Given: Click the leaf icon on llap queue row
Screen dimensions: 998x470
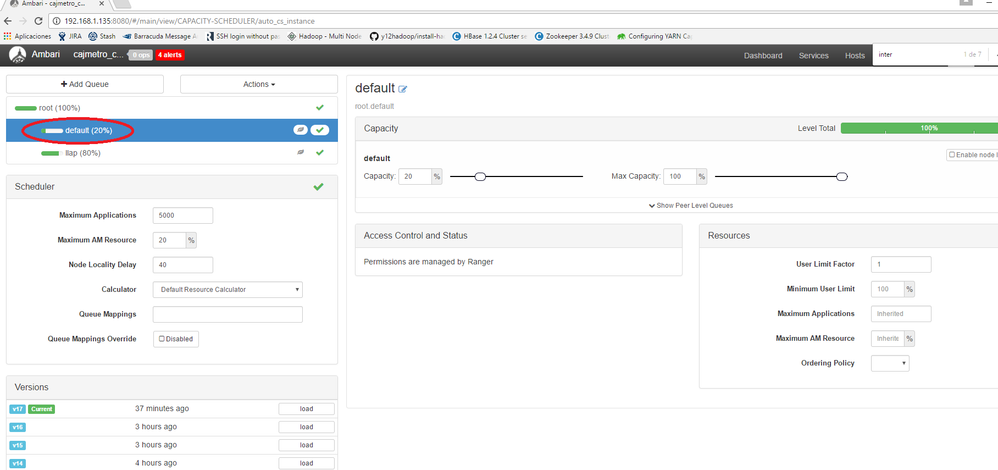Looking at the screenshot, I should point(300,153).
